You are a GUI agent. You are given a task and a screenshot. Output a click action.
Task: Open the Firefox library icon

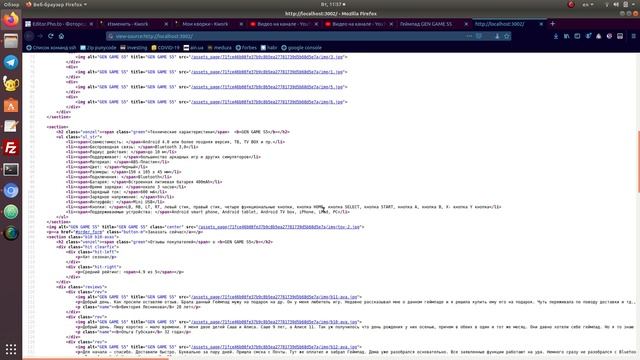point(567,36)
